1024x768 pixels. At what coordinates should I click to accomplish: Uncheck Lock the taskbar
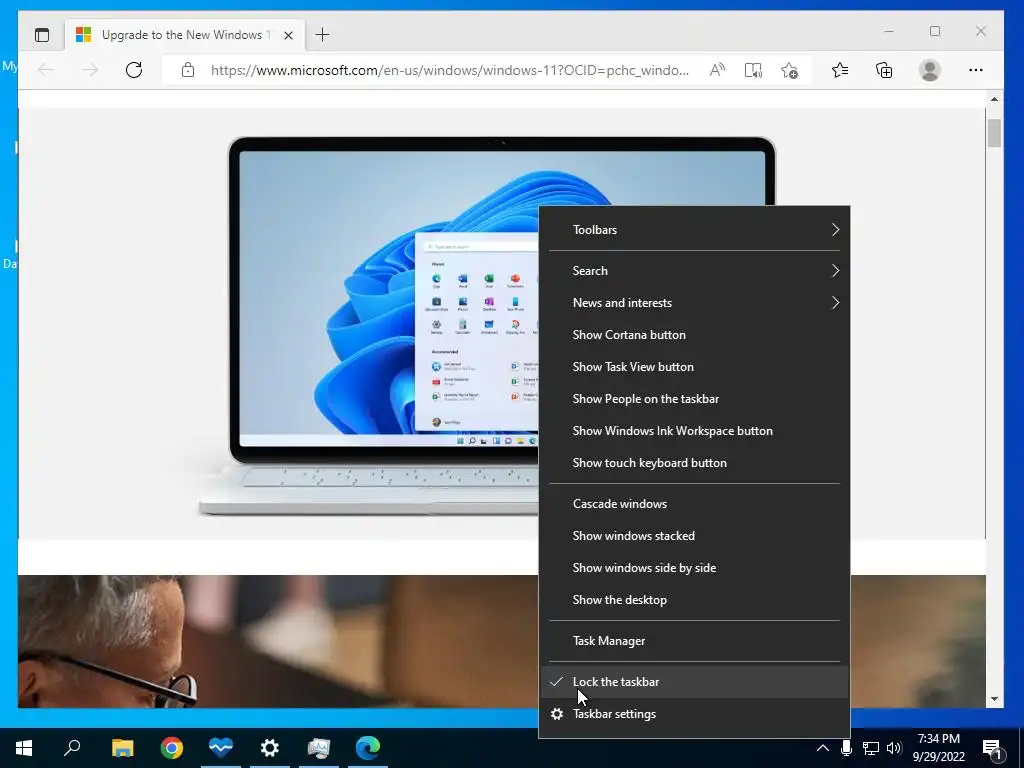click(x=694, y=682)
